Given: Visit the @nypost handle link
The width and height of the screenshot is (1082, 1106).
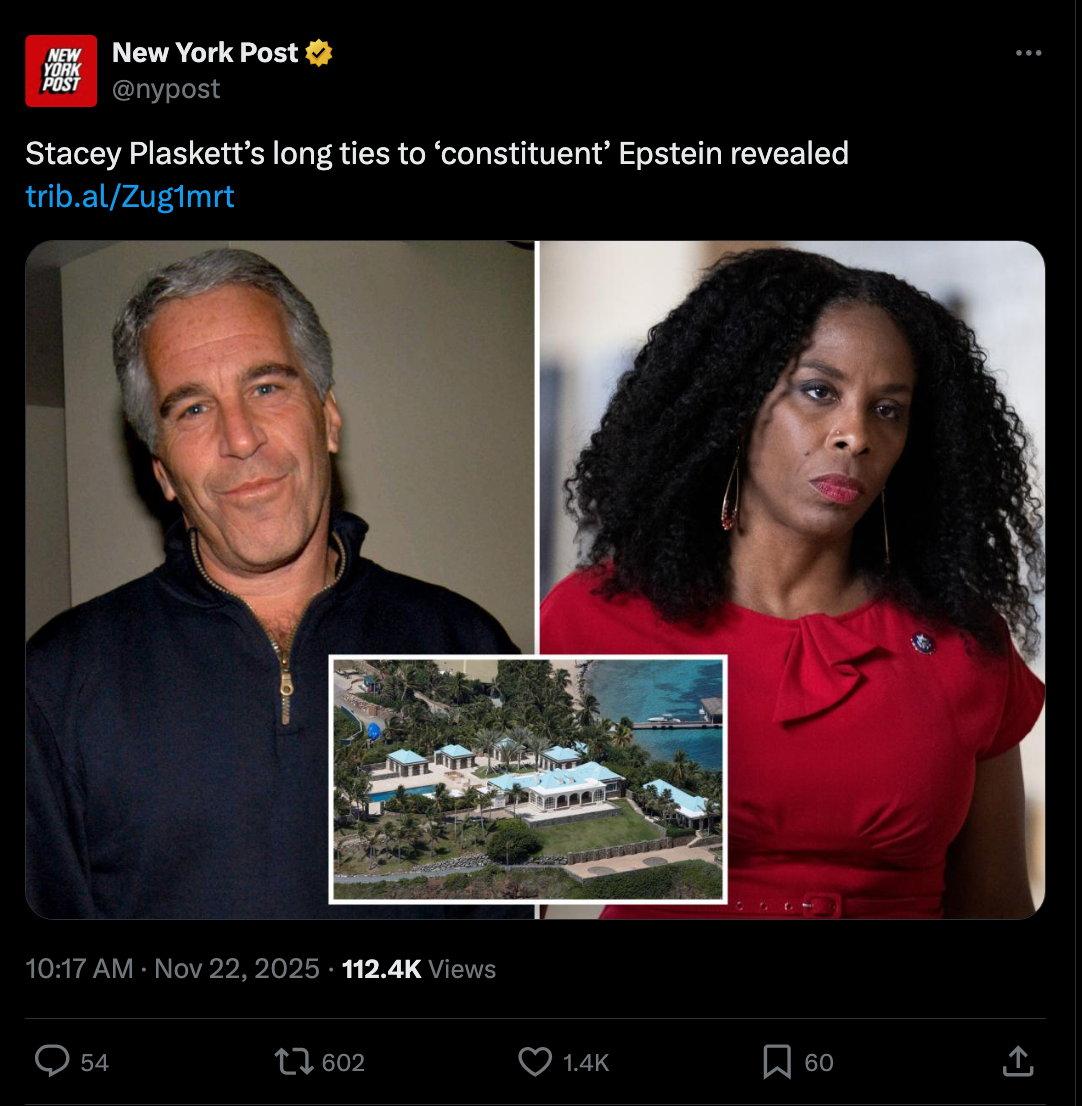Looking at the screenshot, I should pyautogui.click(x=166, y=89).
